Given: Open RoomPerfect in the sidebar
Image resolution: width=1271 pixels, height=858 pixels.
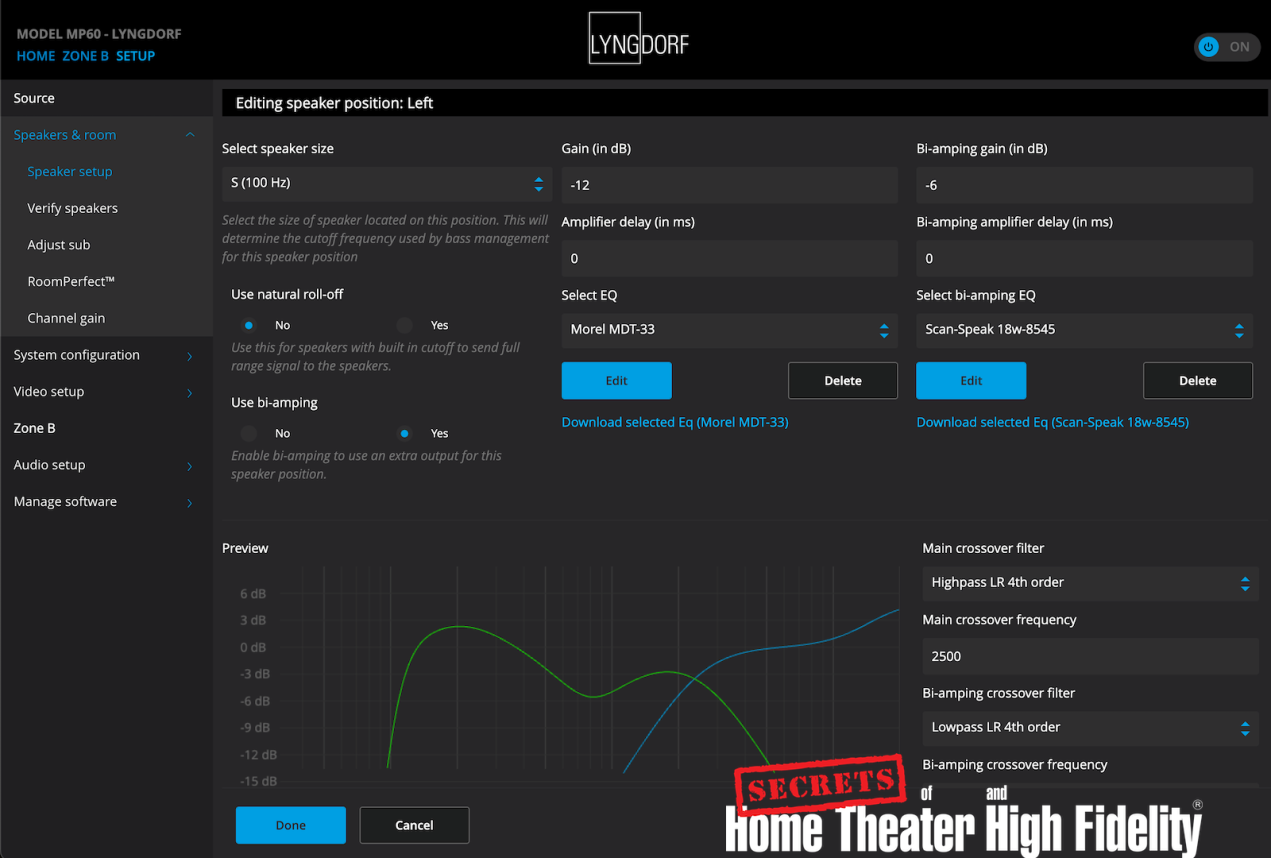Looking at the screenshot, I should (71, 282).
